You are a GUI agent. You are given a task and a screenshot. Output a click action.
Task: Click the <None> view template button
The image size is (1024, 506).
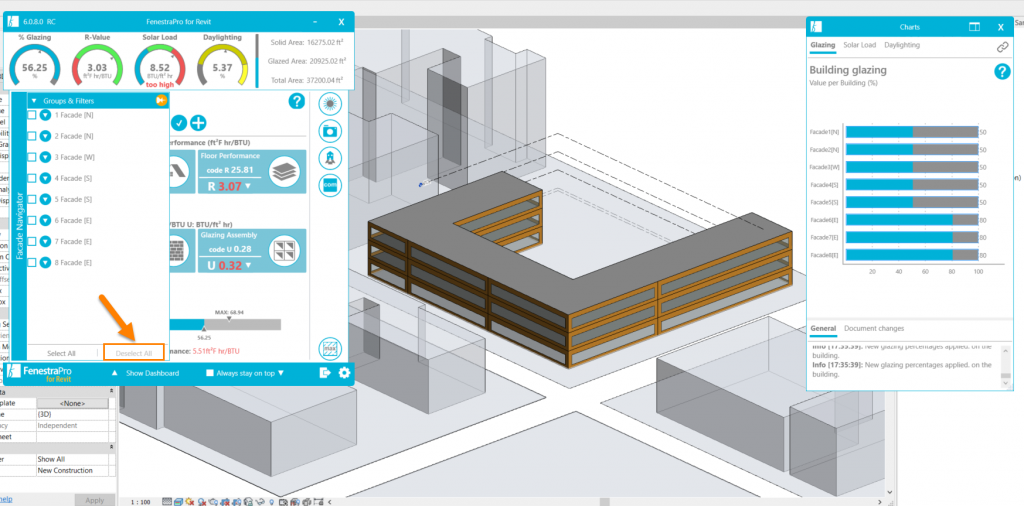click(x=72, y=403)
